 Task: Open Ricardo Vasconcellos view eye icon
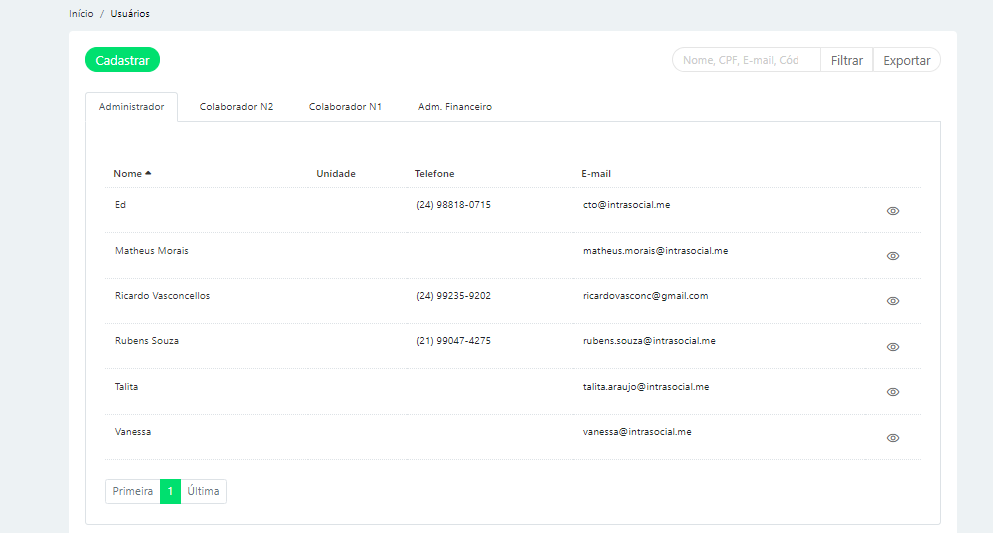893,301
